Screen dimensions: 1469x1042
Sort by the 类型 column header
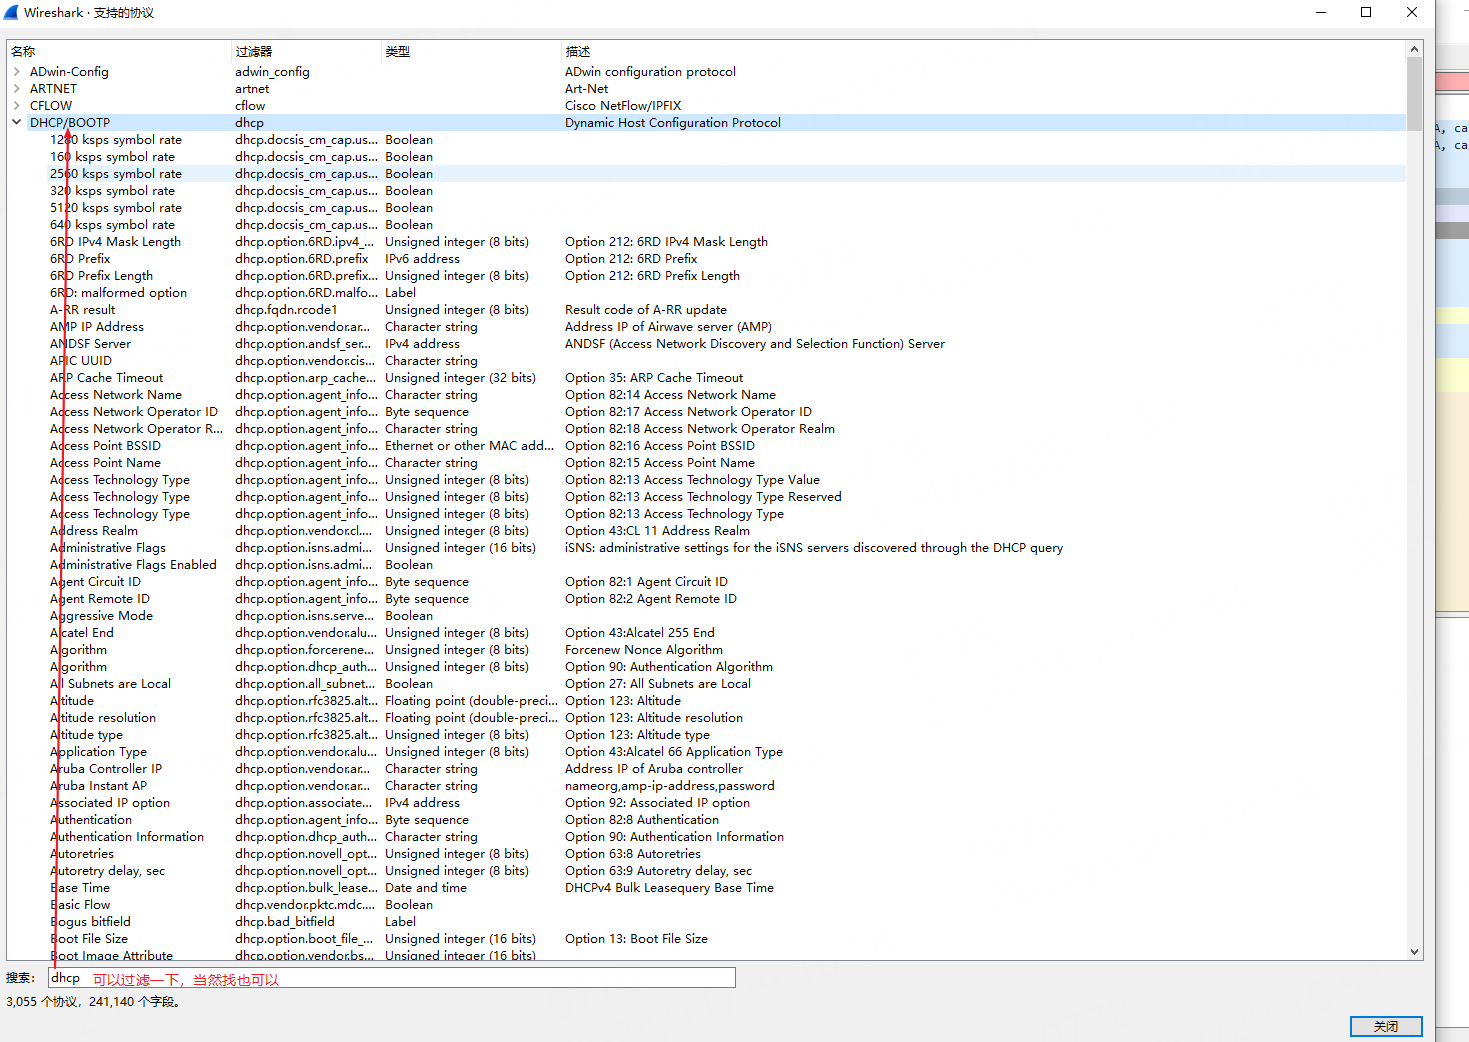(x=471, y=51)
